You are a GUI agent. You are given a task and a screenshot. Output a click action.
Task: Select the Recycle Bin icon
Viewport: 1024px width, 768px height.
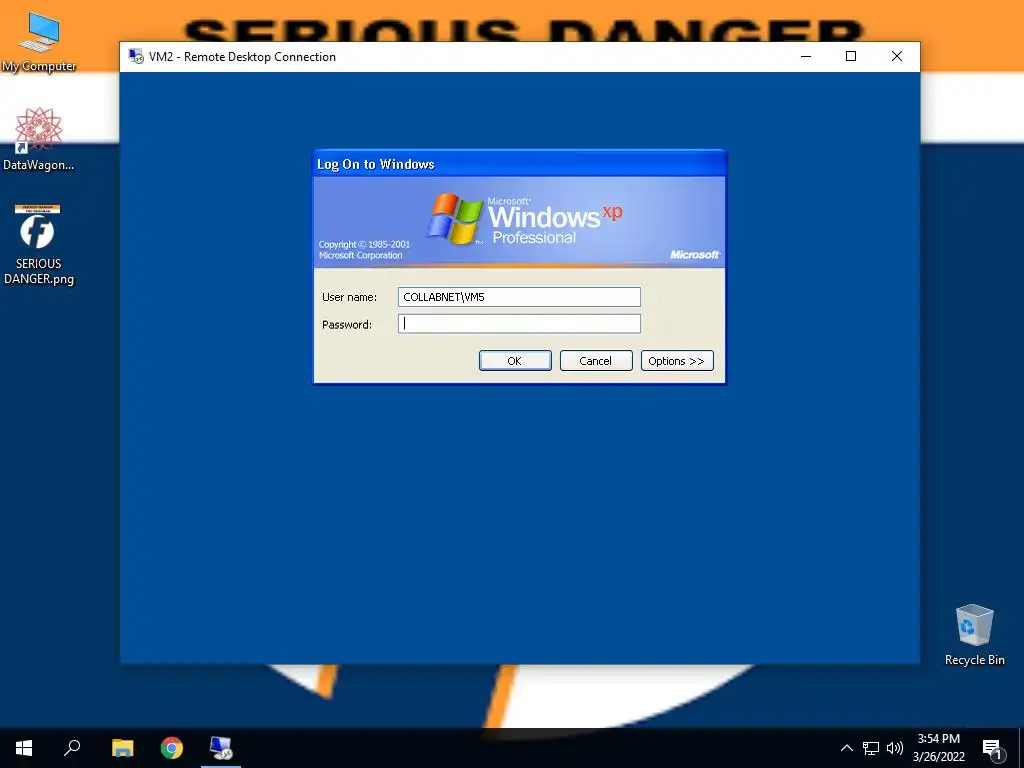pos(974,634)
